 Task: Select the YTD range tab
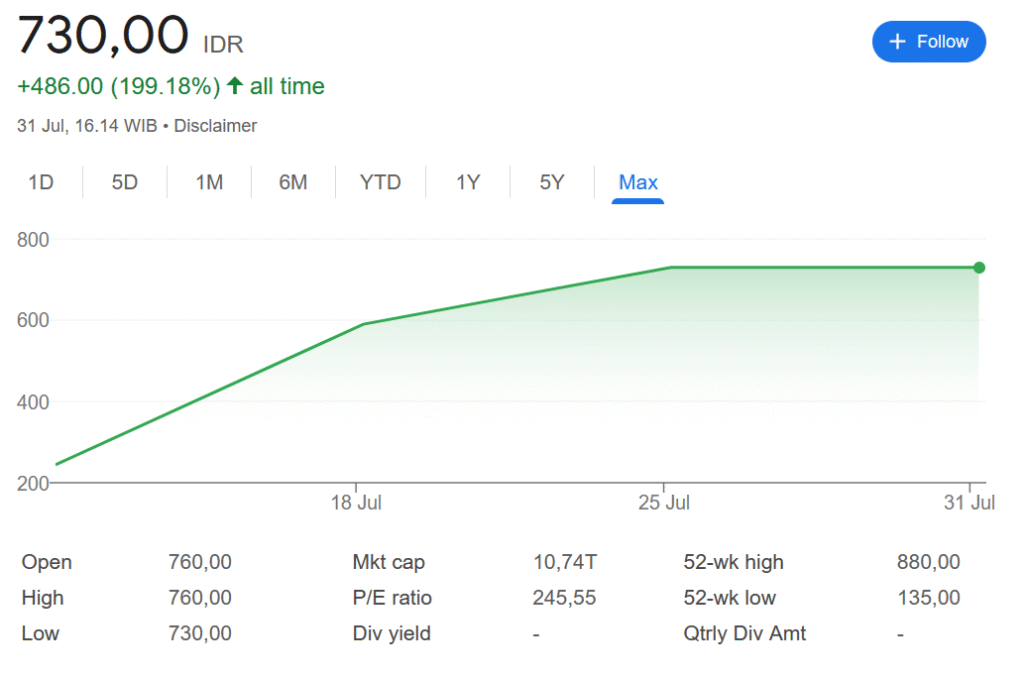tap(380, 182)
